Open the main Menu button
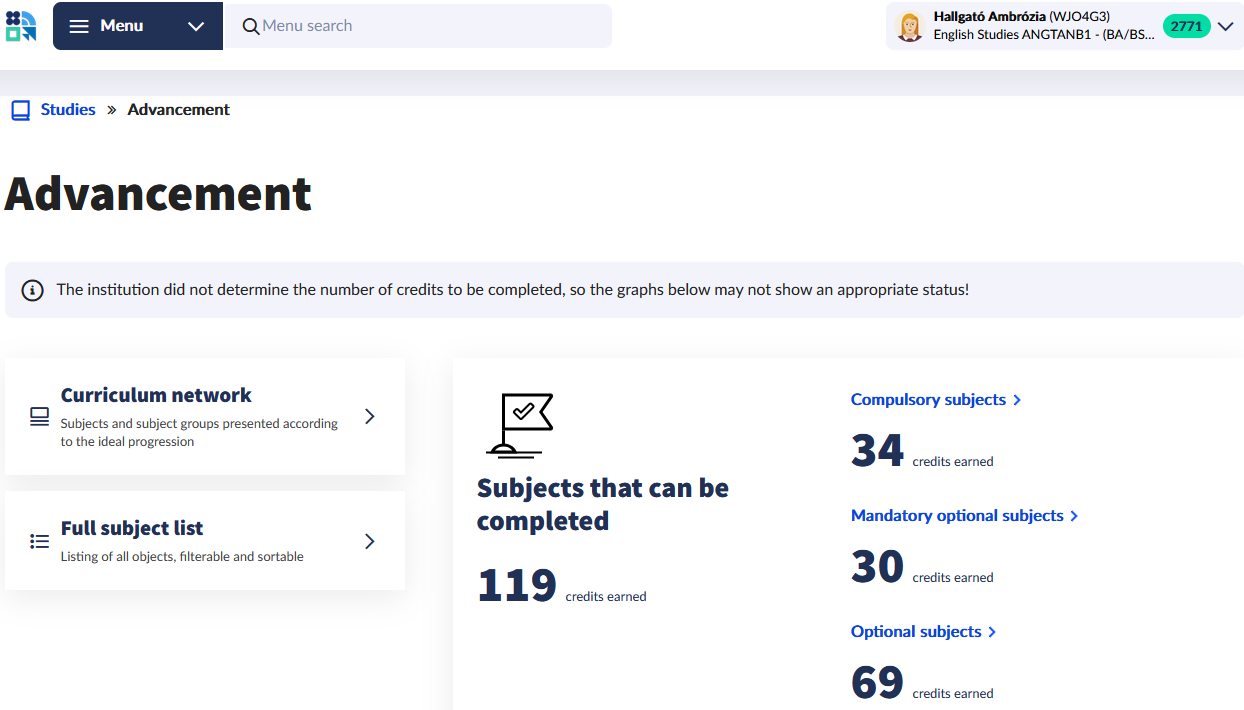 [x=121, y=26]
